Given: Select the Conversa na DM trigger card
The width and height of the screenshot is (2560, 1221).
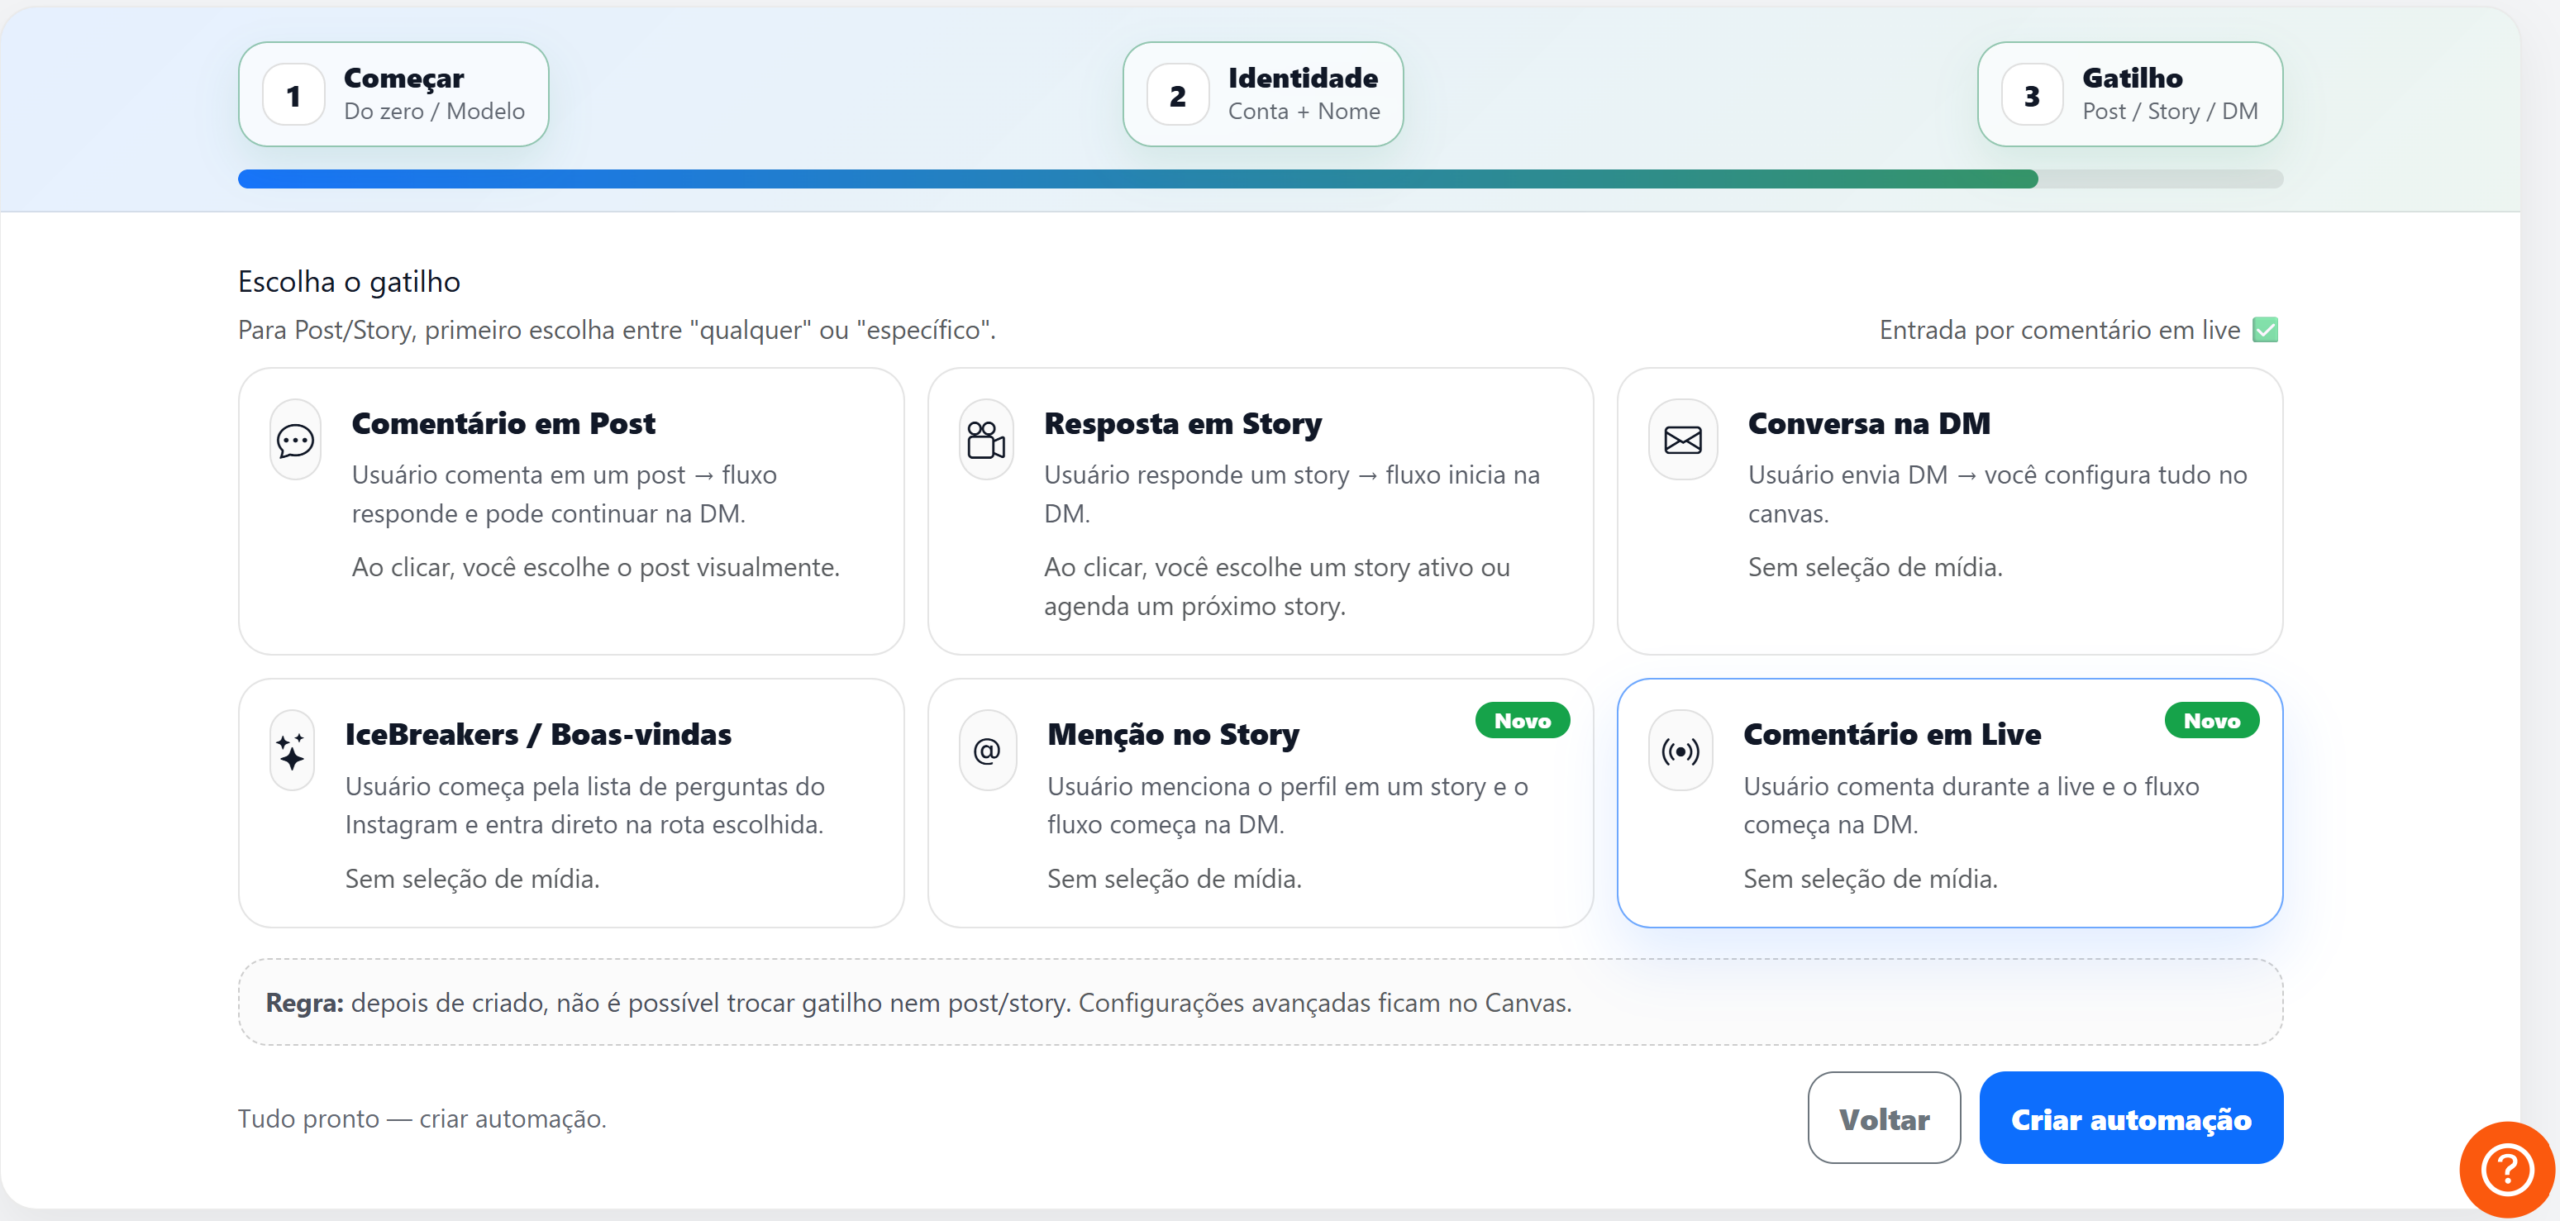Looking at the screenshot, I should click(1949, 511).
